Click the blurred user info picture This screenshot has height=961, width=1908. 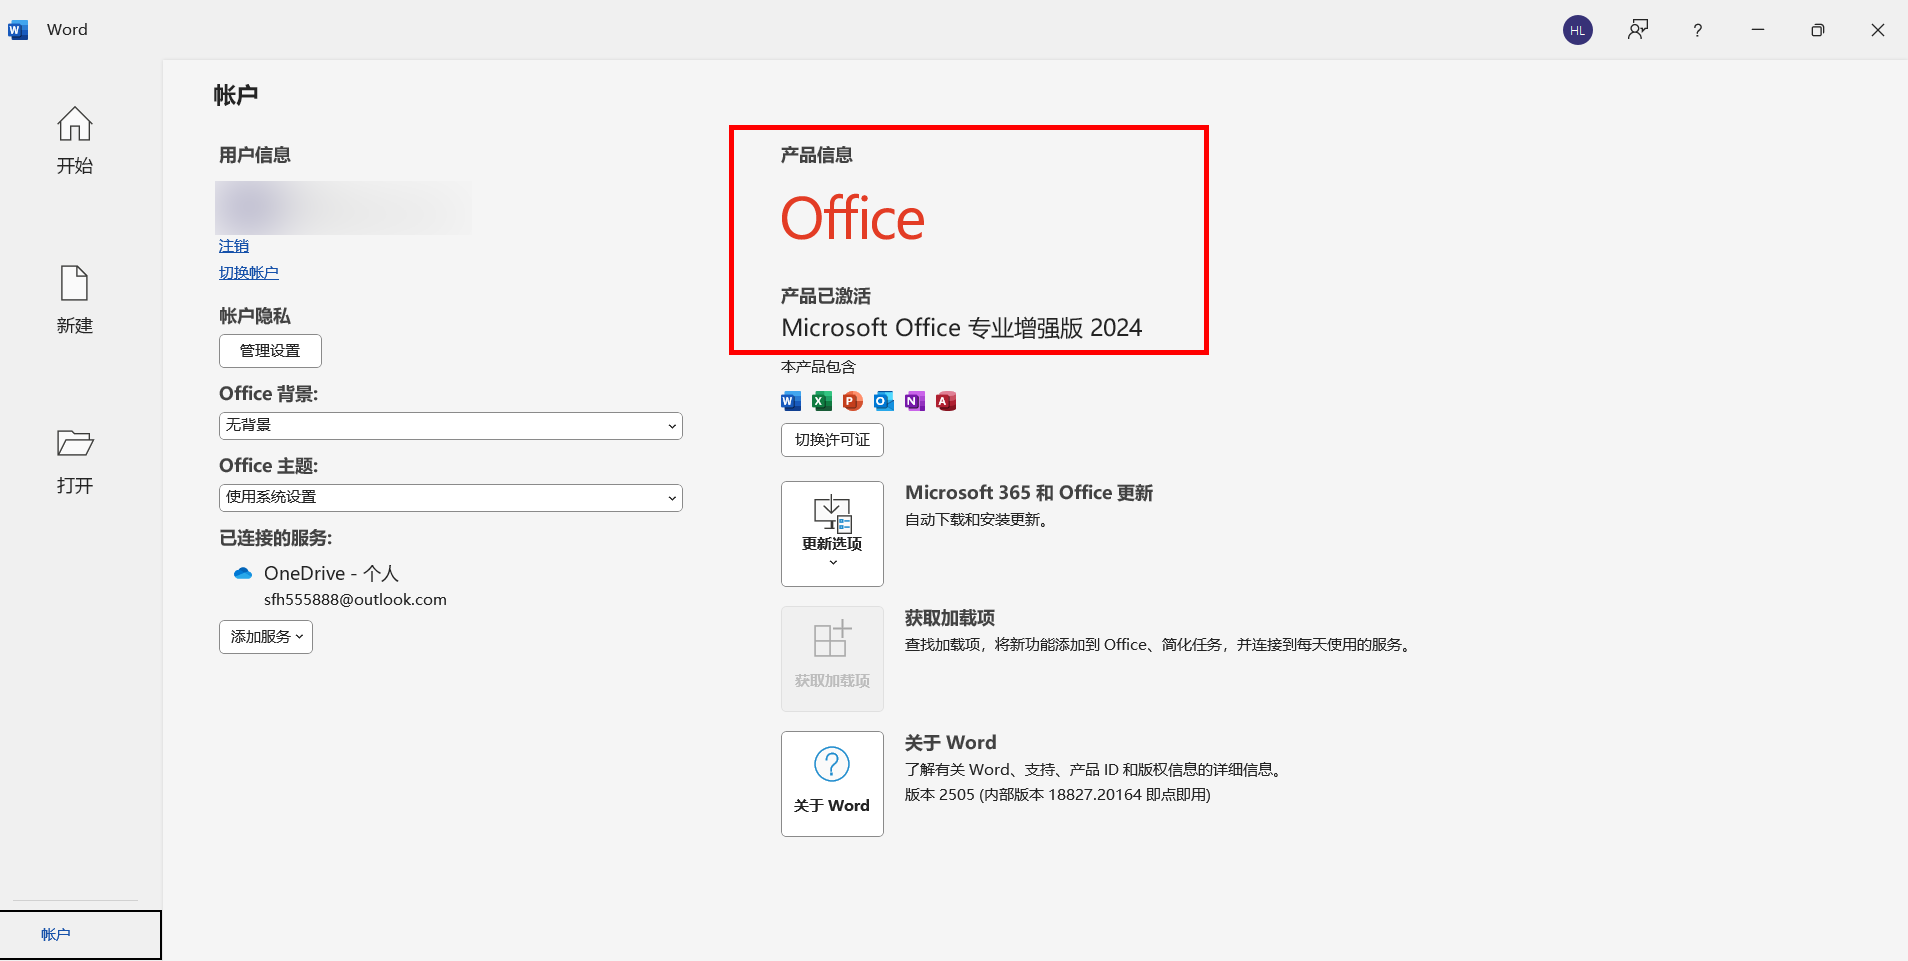(x=343, y=208)
